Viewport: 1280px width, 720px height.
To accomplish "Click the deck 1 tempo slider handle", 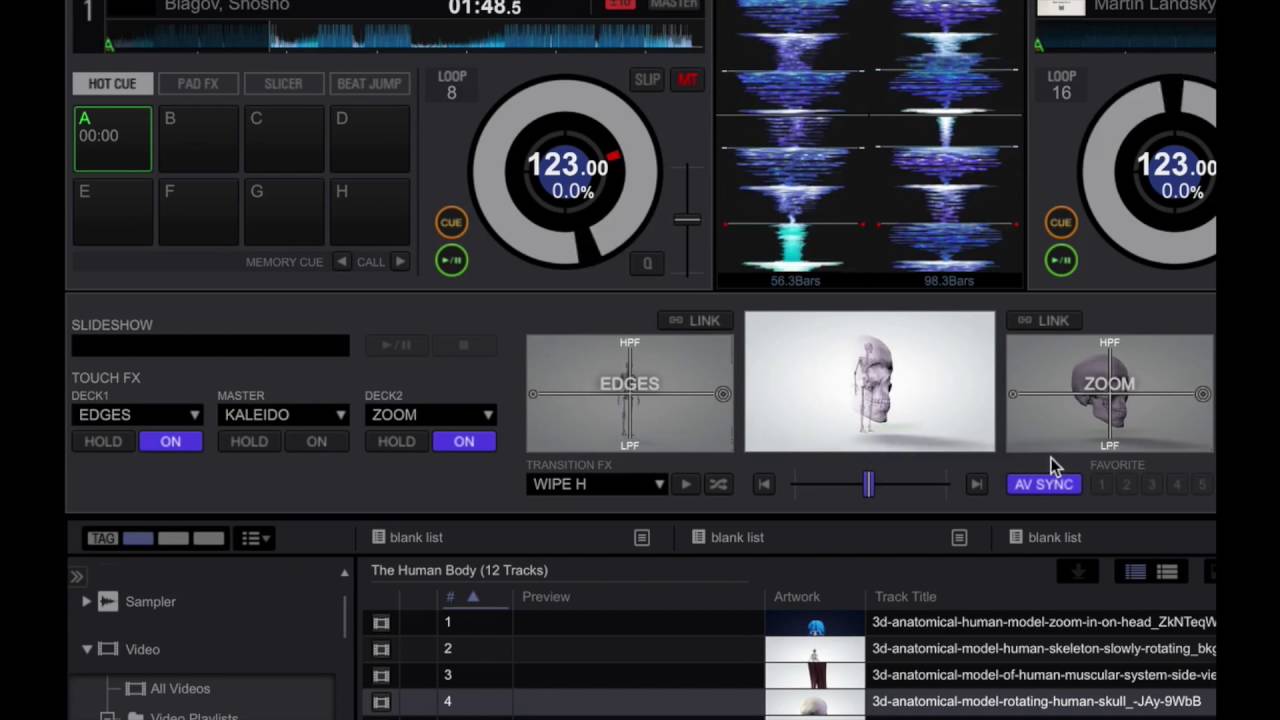I will coord(687,219).
